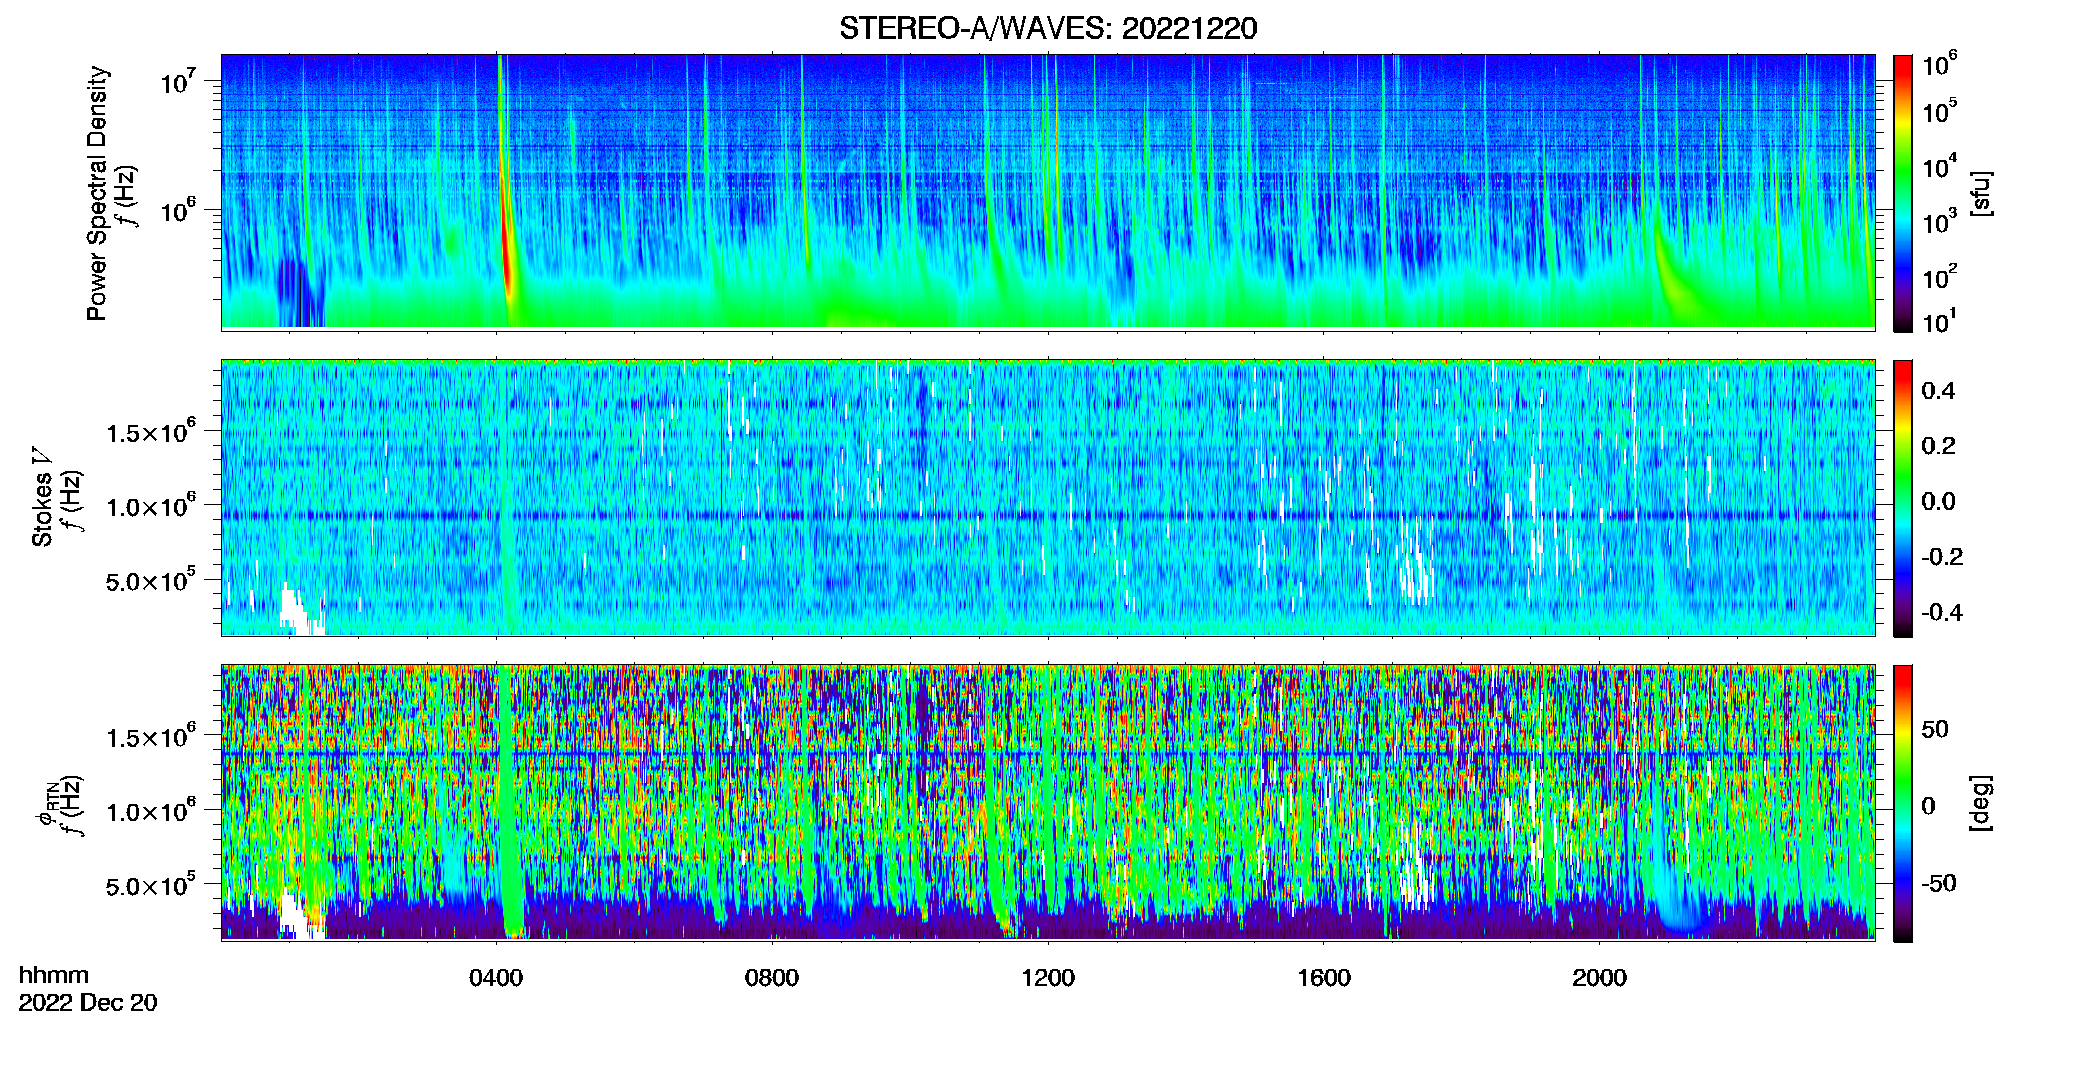Click the 10^2 label on the sfu color bar
This screenshot has width=2096, height=1080.
click(x=1939, y=276)
